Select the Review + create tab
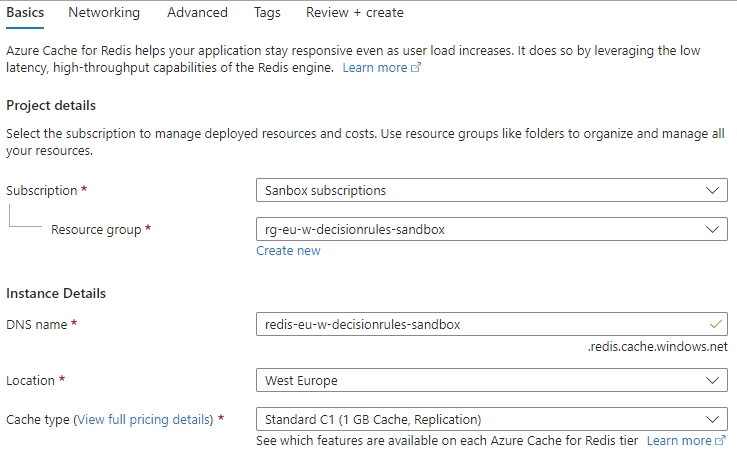This screenshot has width=737, height=452. [355, 13]
